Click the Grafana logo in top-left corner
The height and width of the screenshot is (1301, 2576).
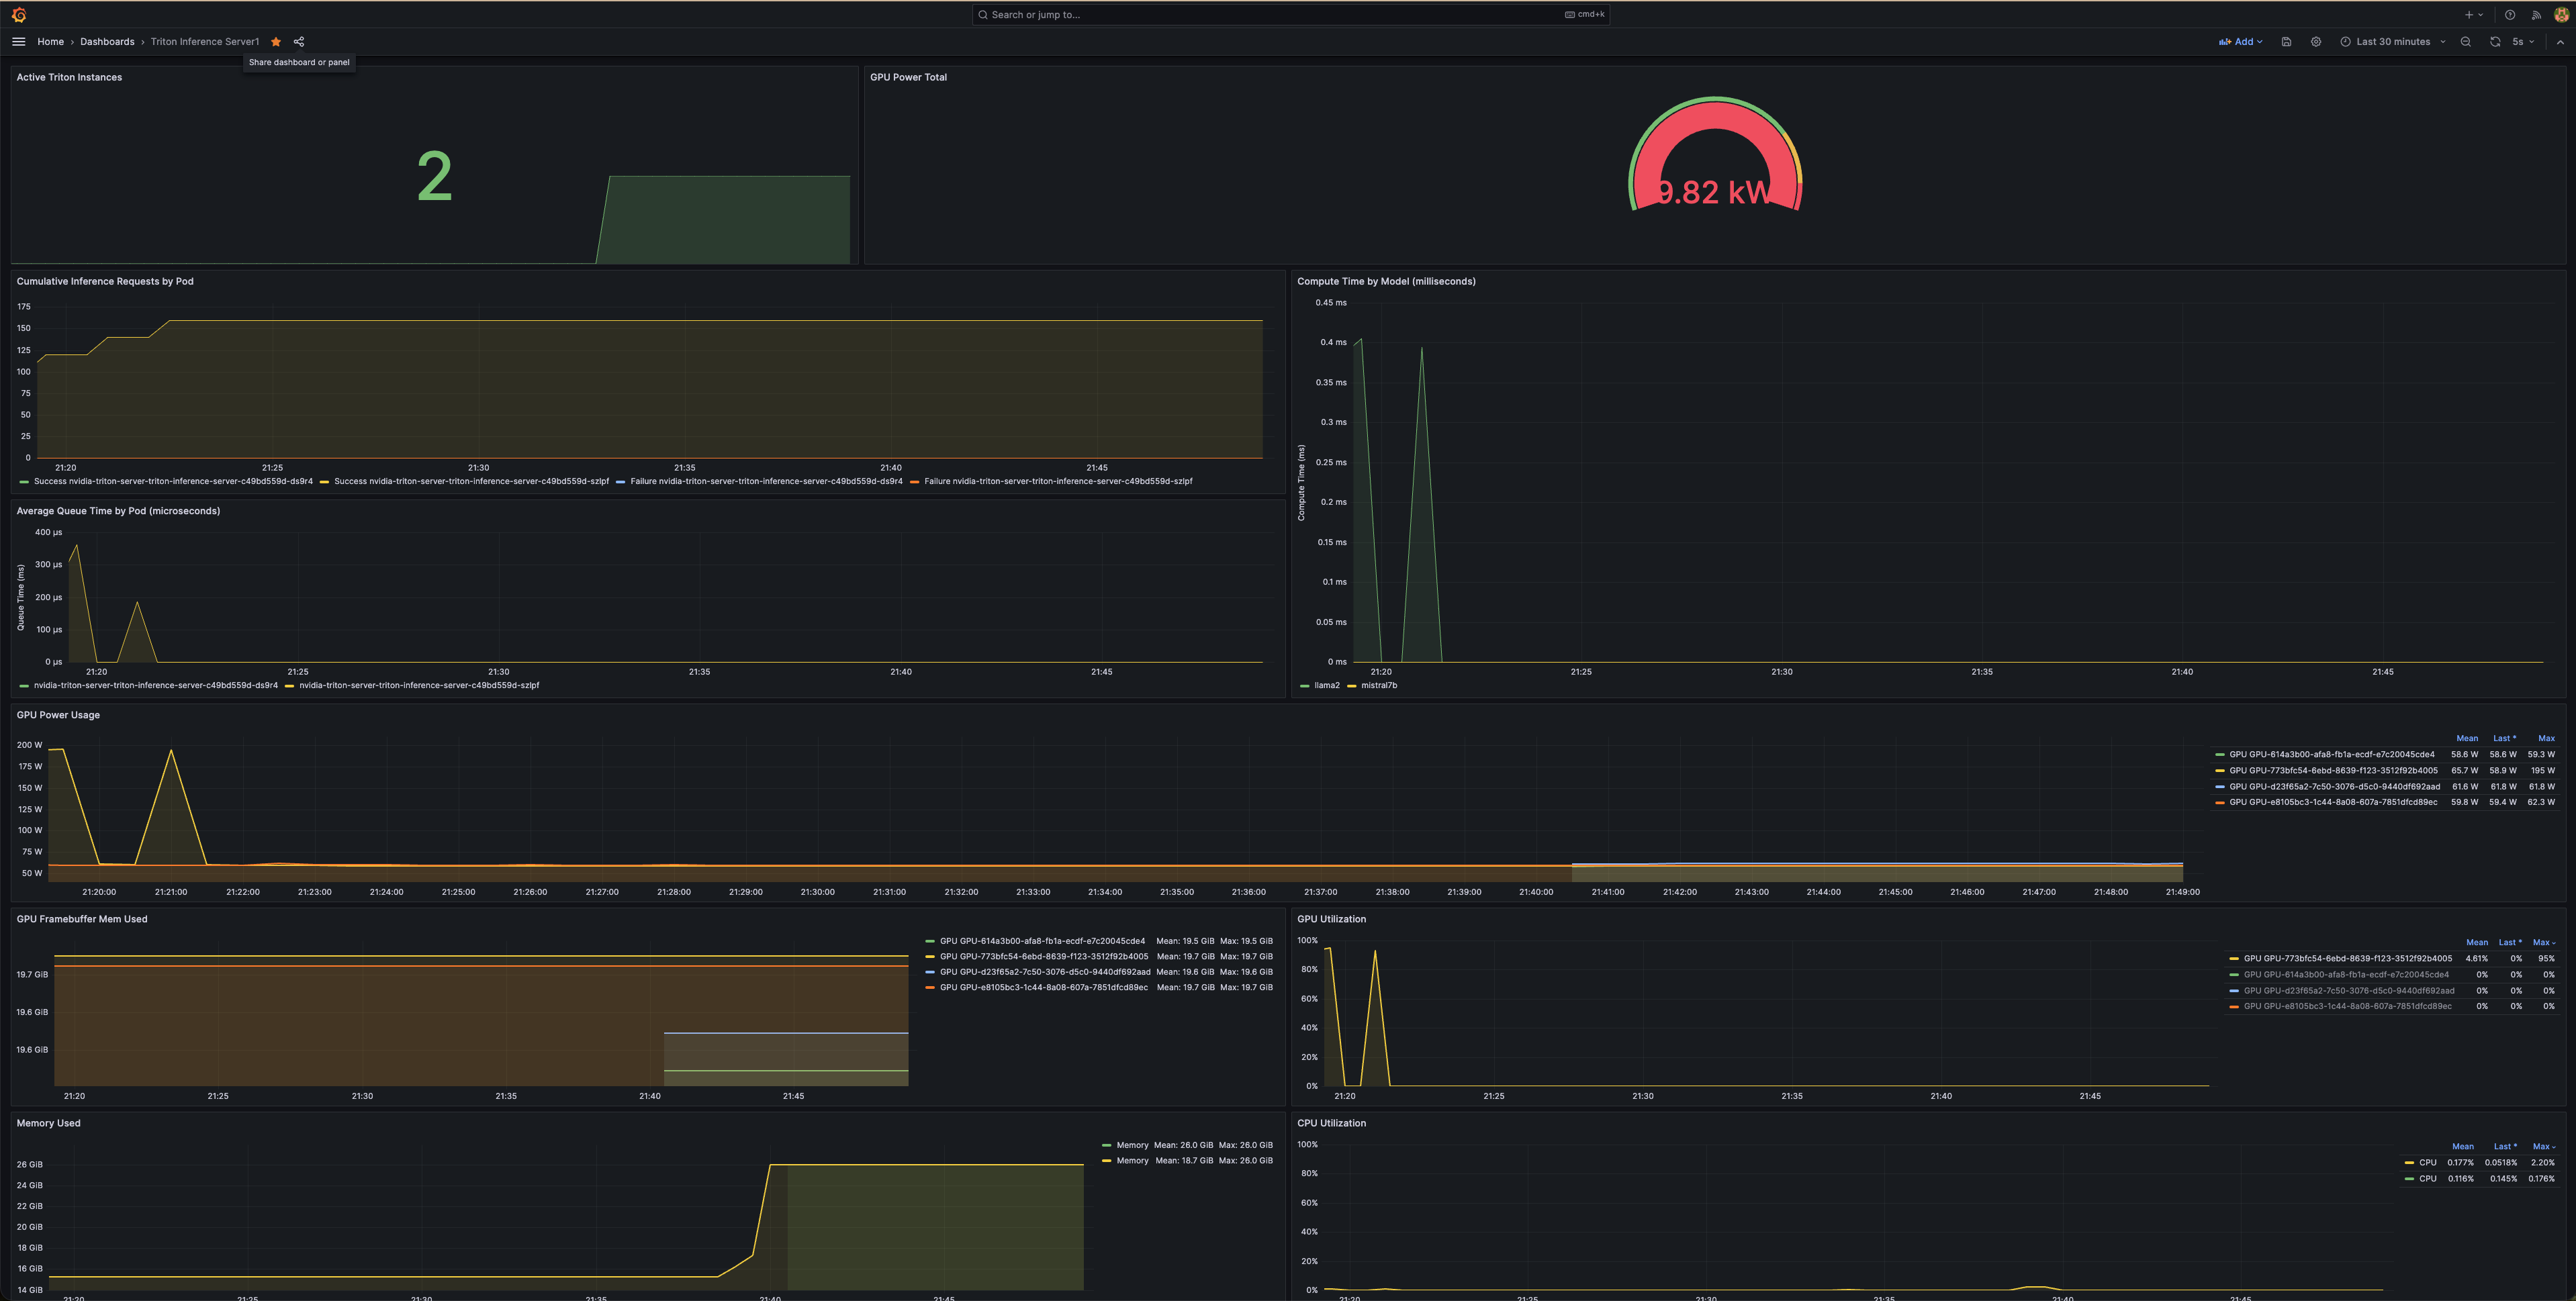tap(18, 15)
